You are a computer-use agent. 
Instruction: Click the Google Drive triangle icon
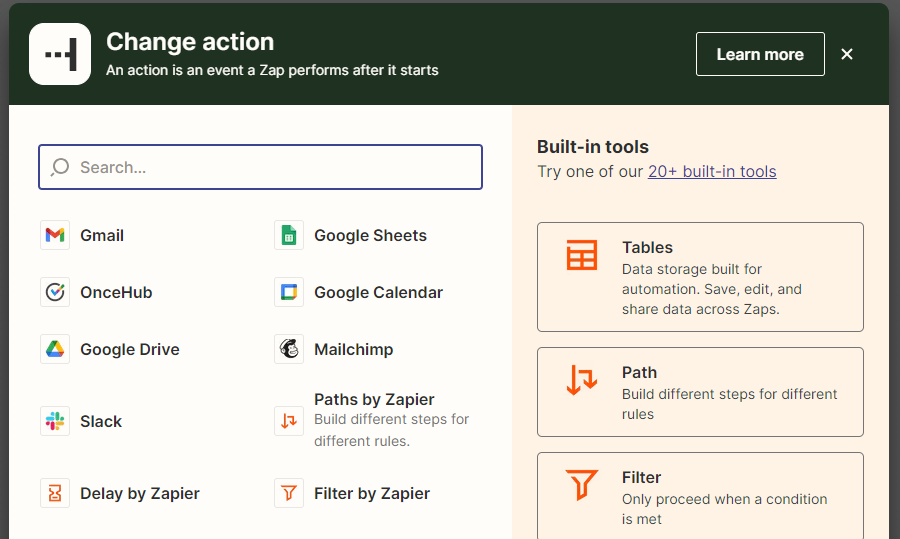[55, 350]
